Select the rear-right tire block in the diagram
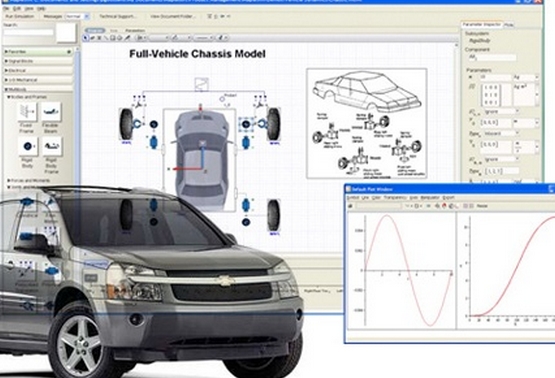 point(274,215)
